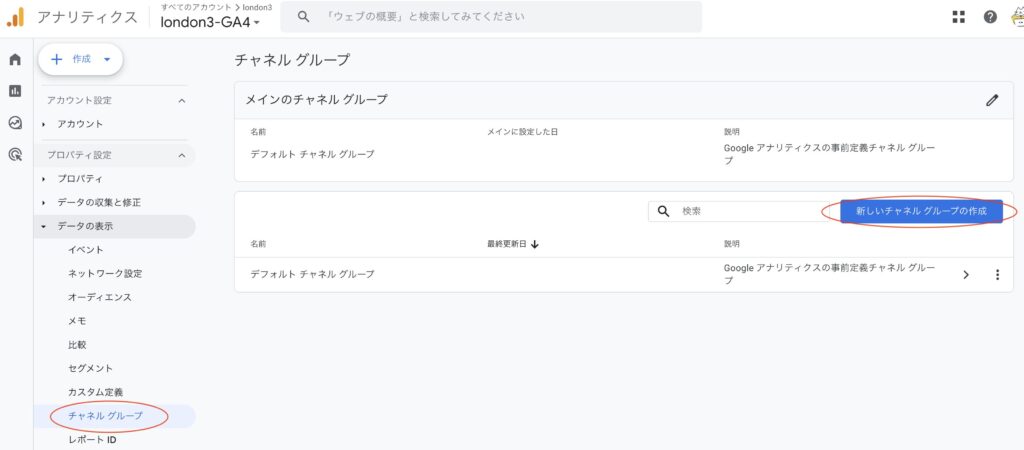Click the Home icon in left rail
1024x450 pixels.
[x=15, y=60]
